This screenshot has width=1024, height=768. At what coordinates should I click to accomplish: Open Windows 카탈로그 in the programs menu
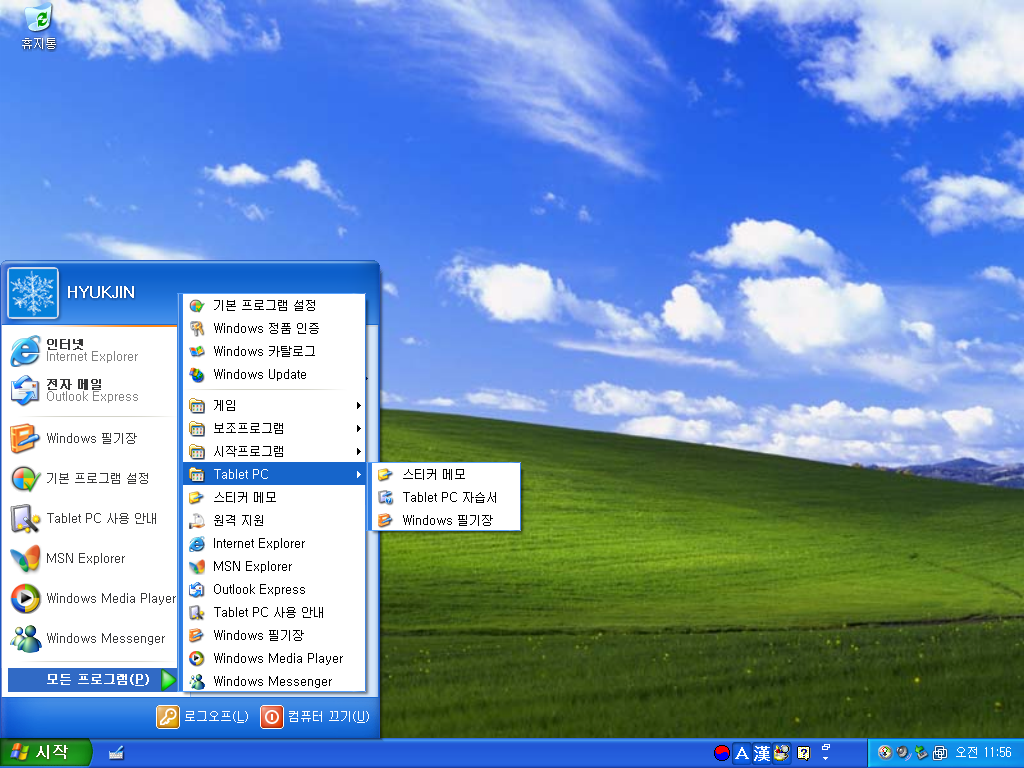(x=274, y=351)
